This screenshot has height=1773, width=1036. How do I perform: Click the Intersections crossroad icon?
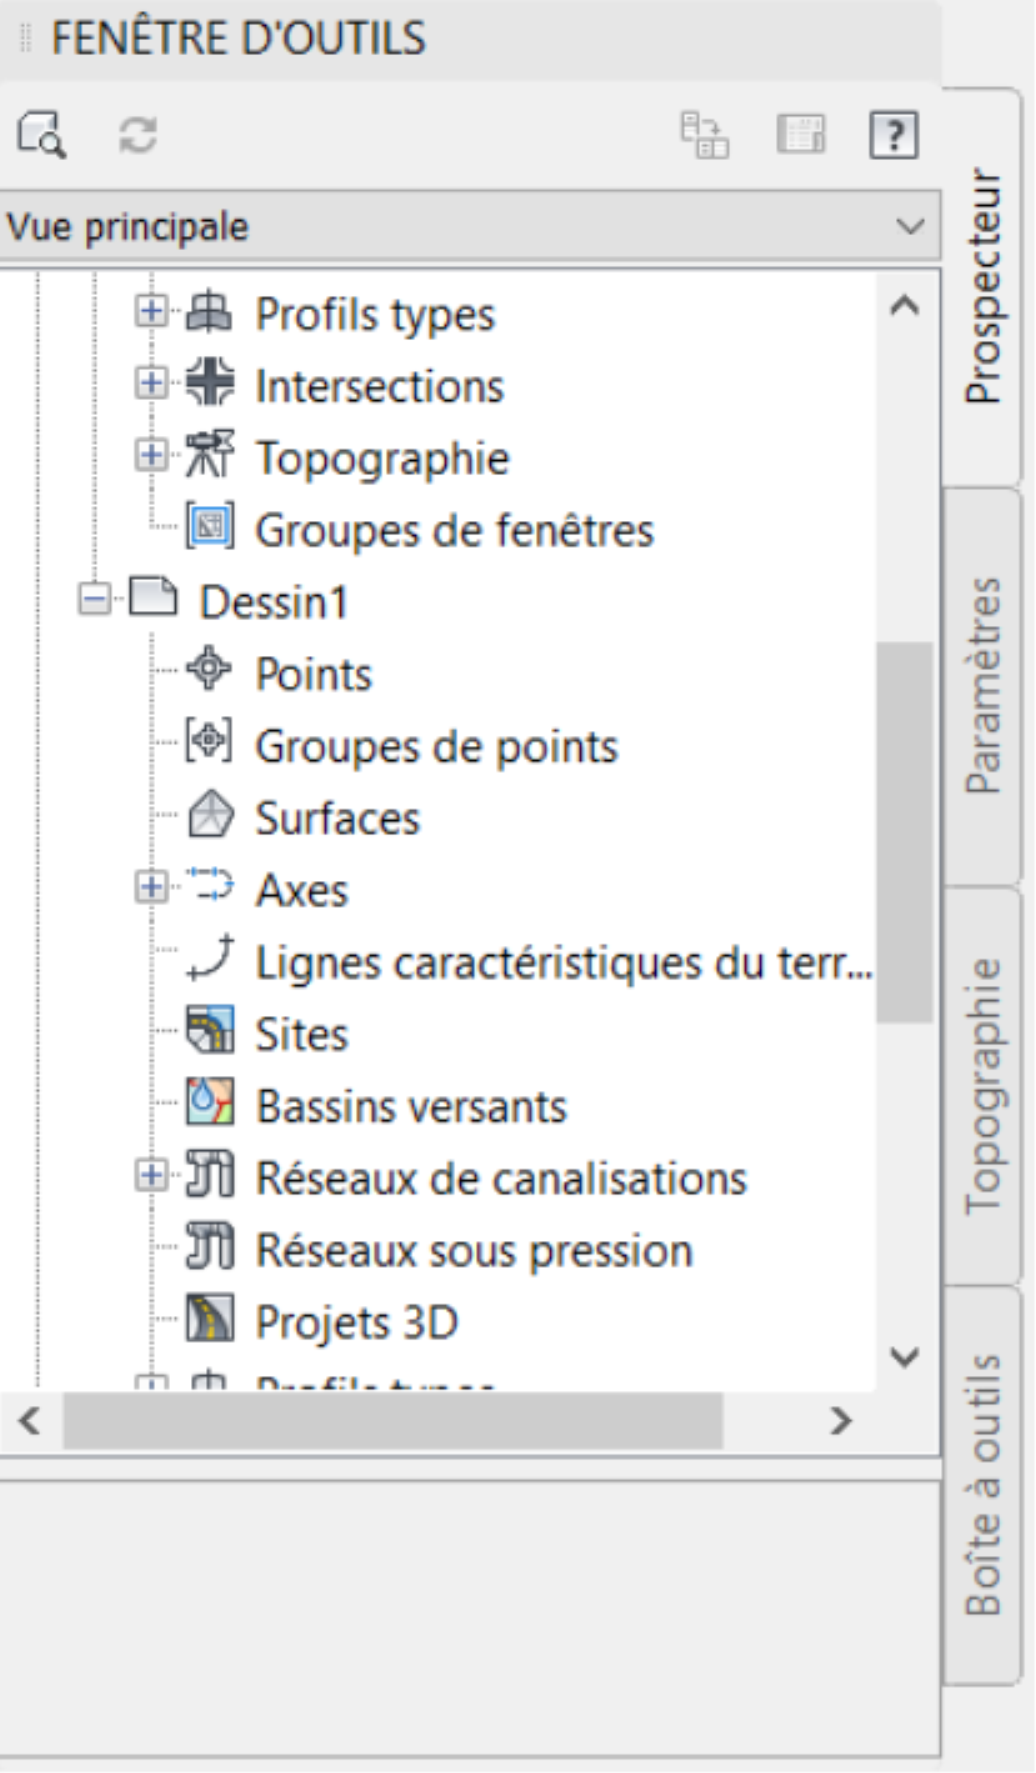(209, 384)
